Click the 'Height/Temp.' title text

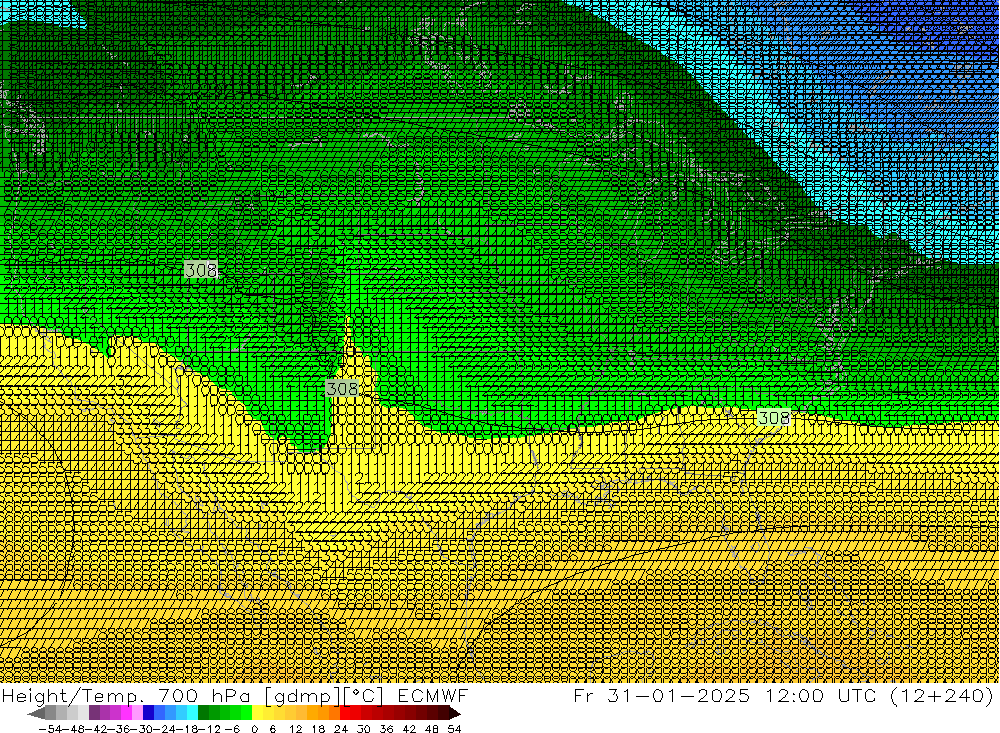coord(73,695)
